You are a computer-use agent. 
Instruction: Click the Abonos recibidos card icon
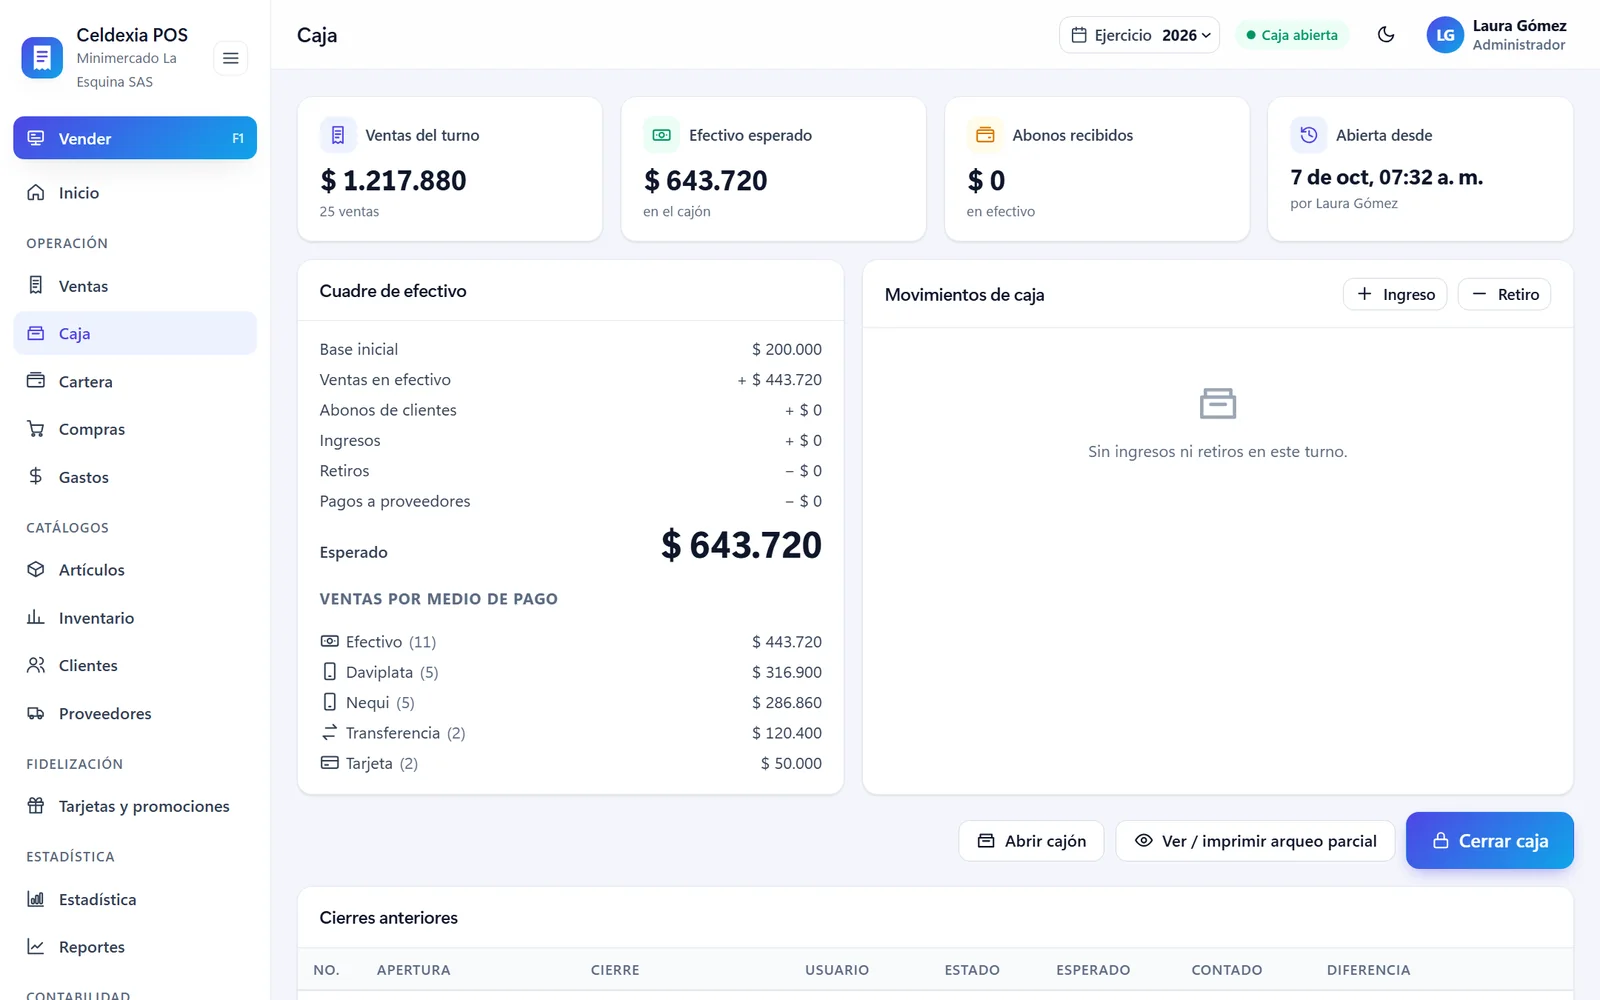pos(985,135)
